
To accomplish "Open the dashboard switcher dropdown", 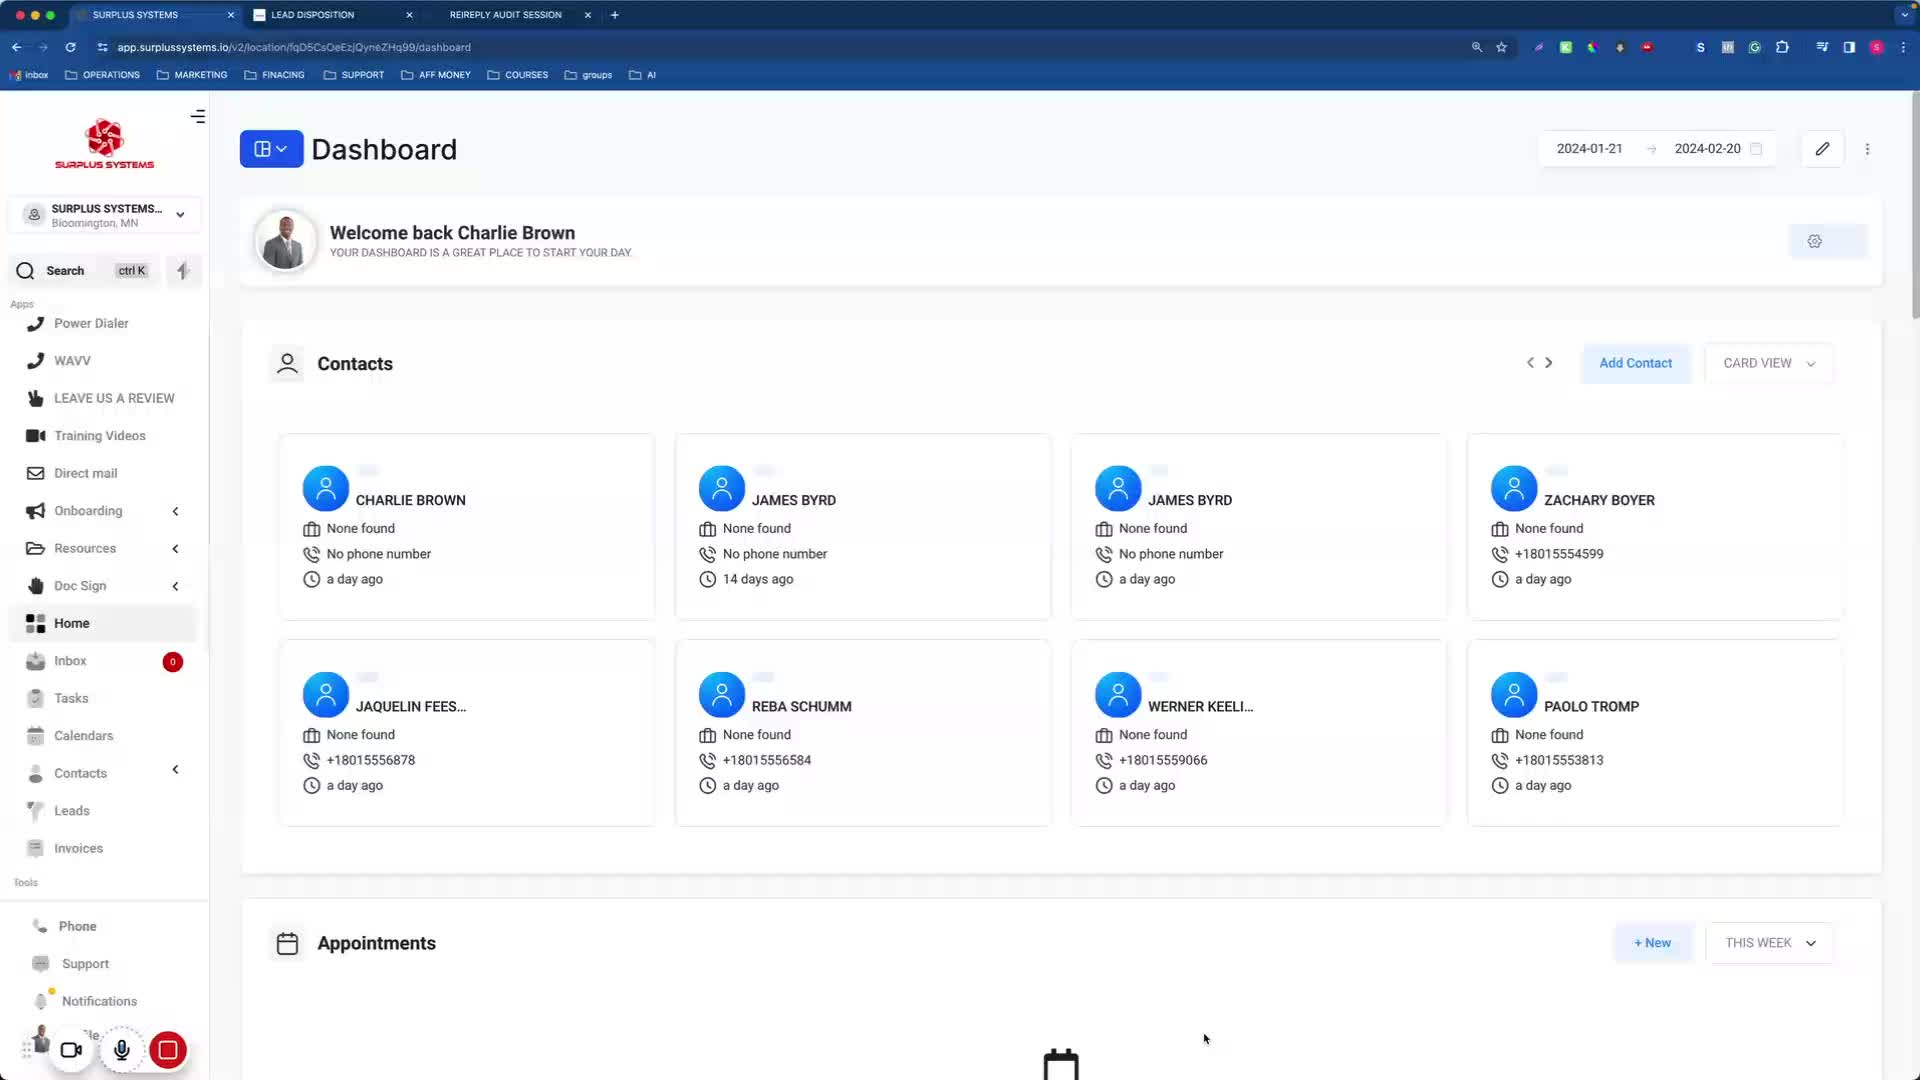I will (x=271, y=149).
